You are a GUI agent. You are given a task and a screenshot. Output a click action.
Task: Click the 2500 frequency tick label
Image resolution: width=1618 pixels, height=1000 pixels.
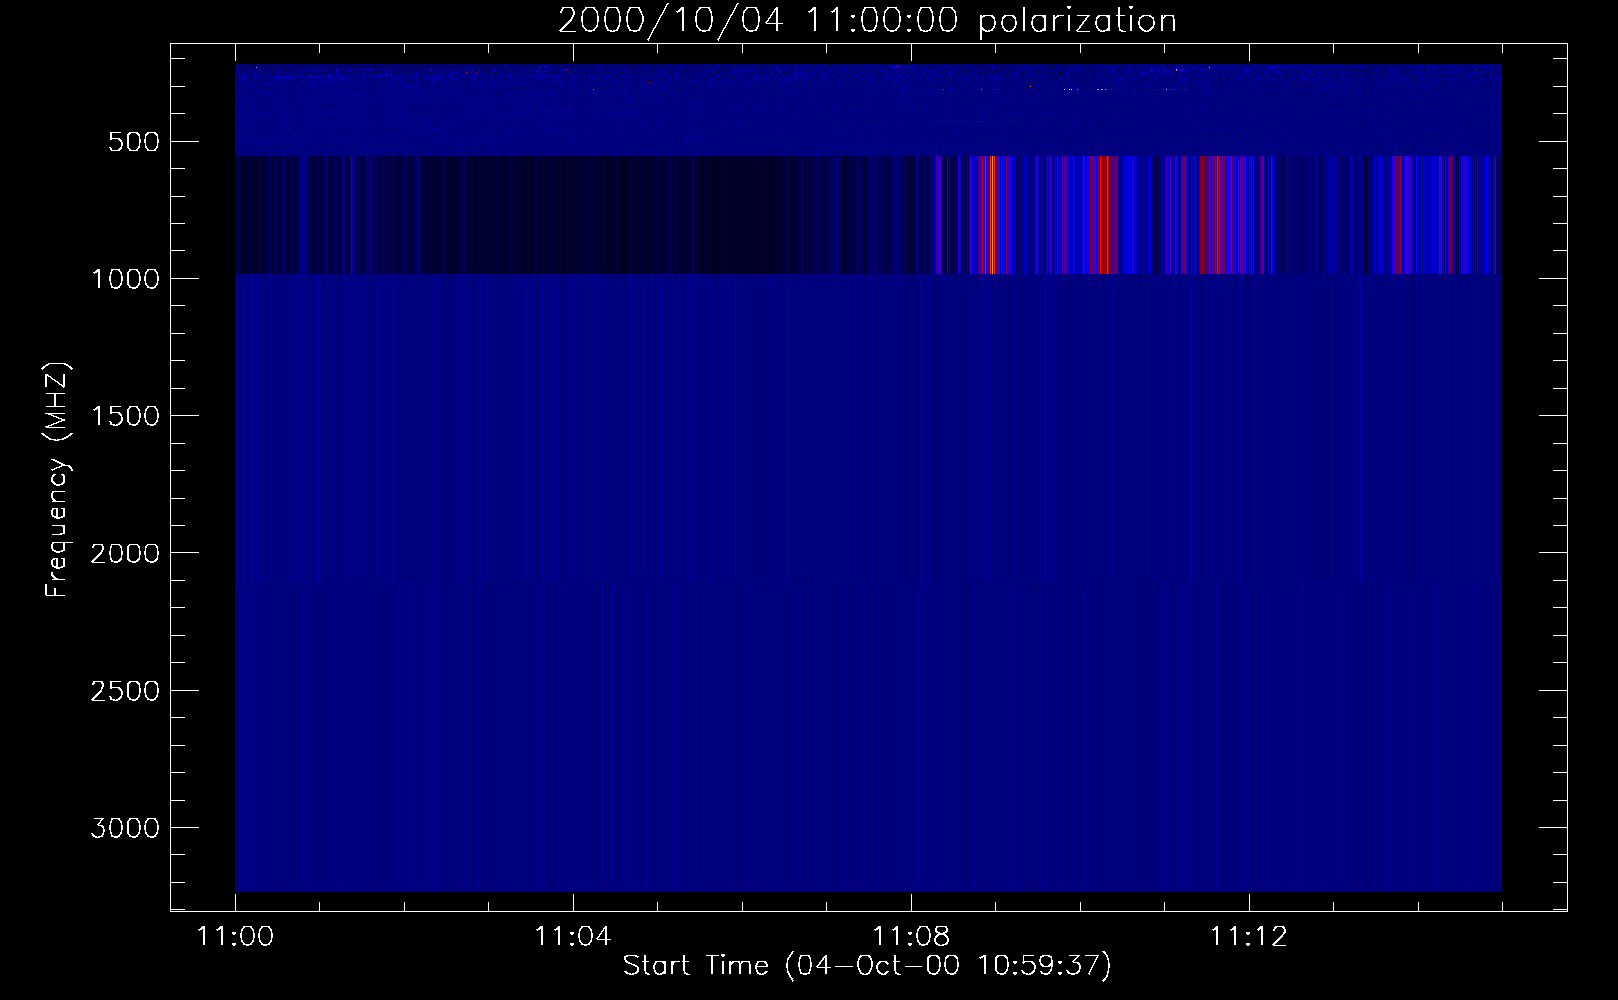pyautogui.click(x=125, y=691)
